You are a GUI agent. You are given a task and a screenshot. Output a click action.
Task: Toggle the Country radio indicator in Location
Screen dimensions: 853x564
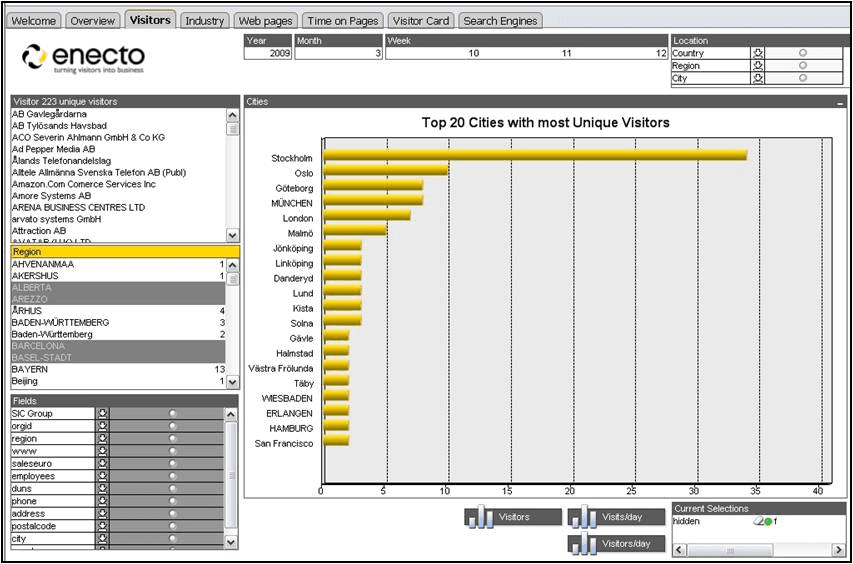point(803,53)
